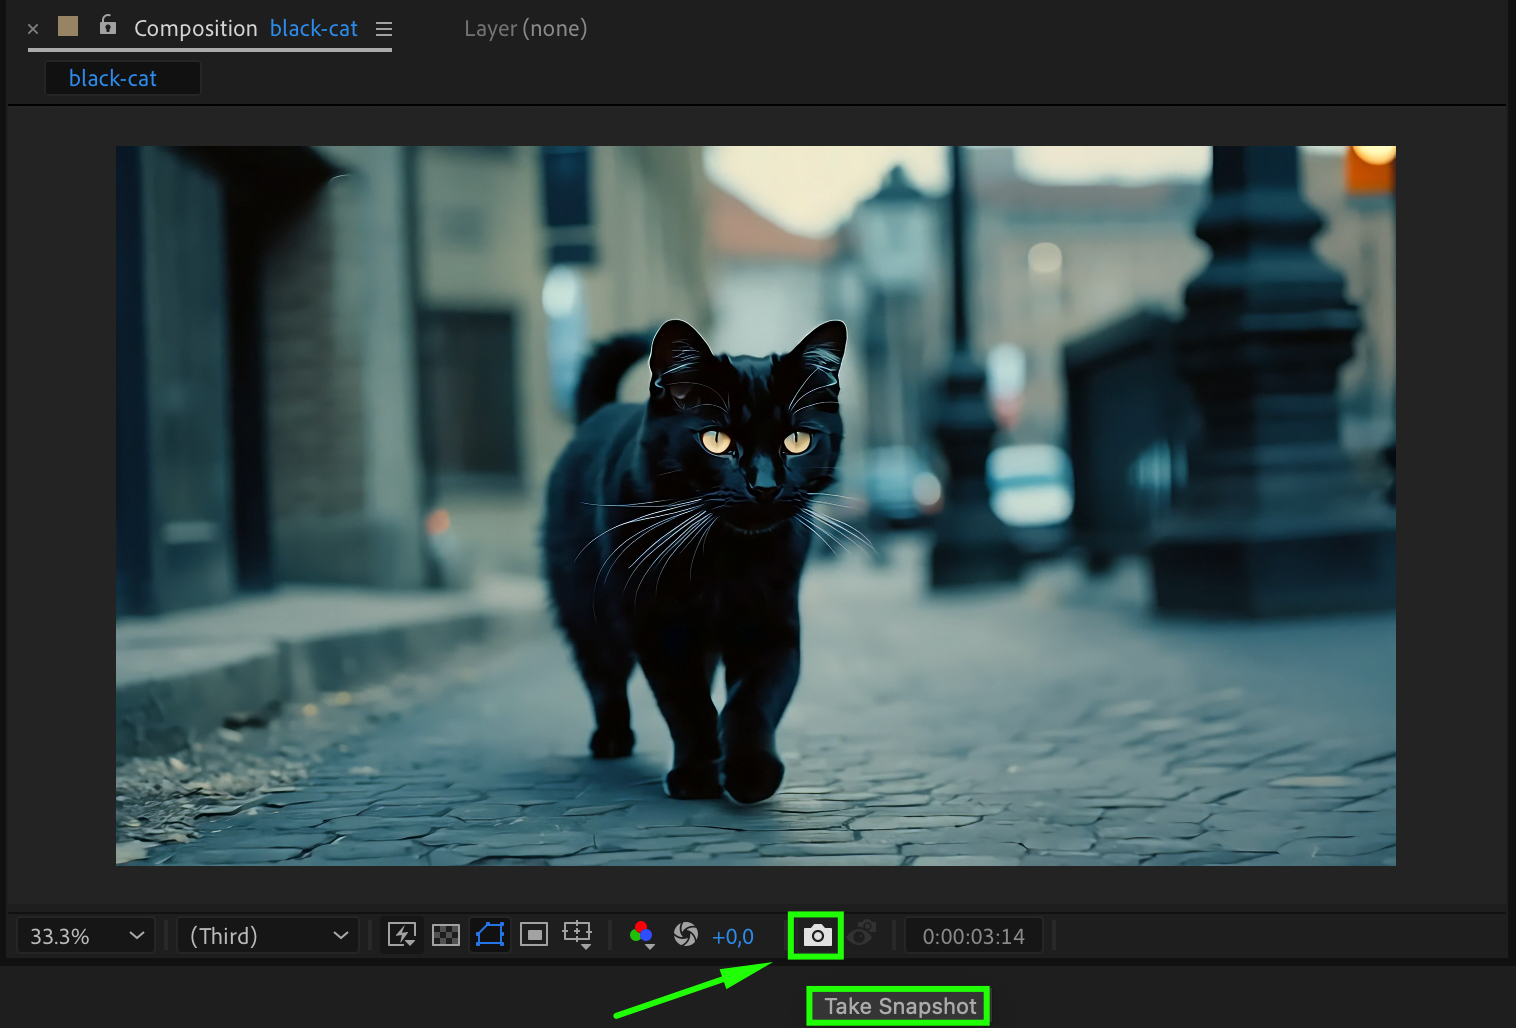The width and height of the screenshot is (1516, 1028).
Task: Open the (Third) resolution dropdown
Action: pos(267,936)
